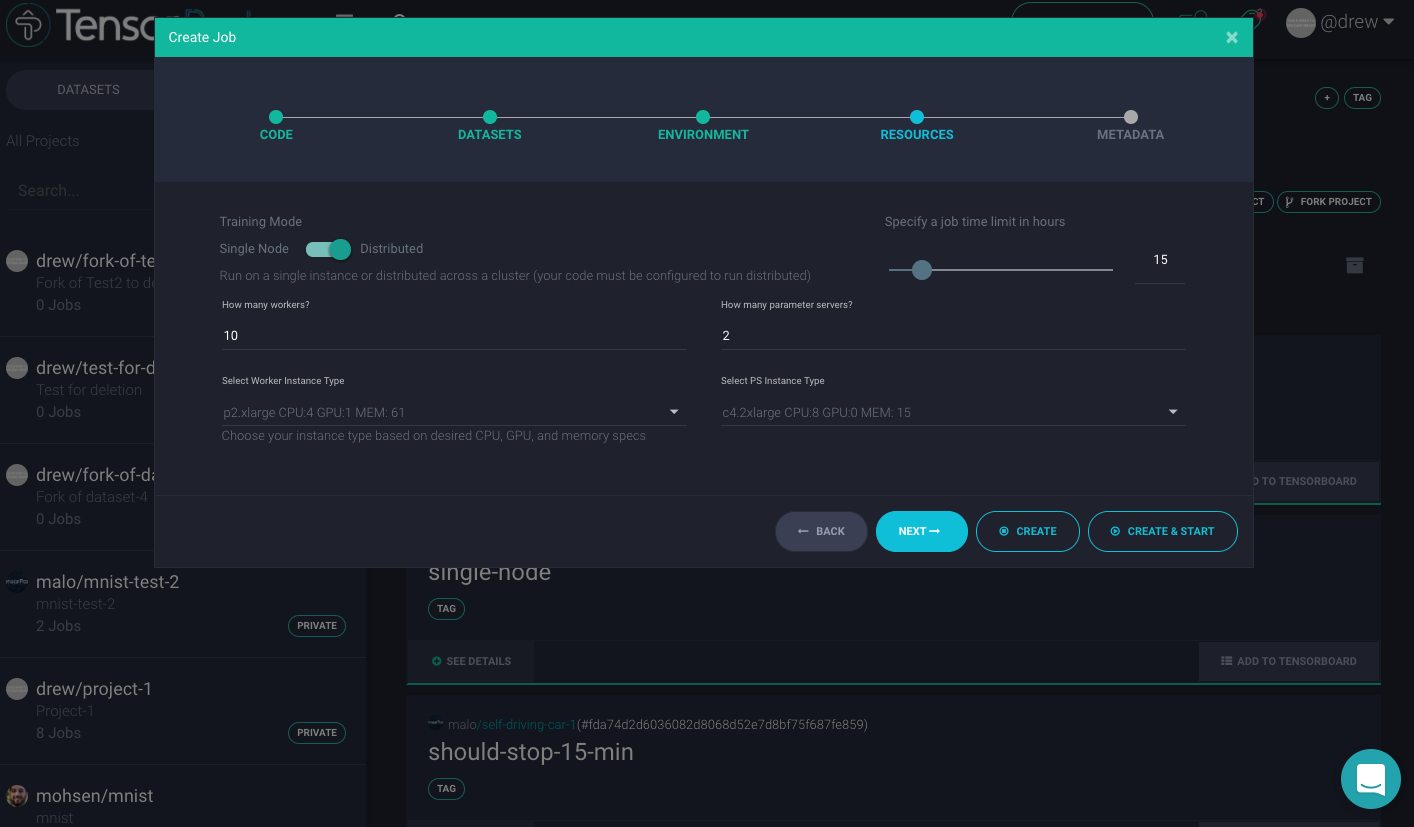Click the NEXT button
Viewport: 1414px width, 827px height.
click(921, 531)
